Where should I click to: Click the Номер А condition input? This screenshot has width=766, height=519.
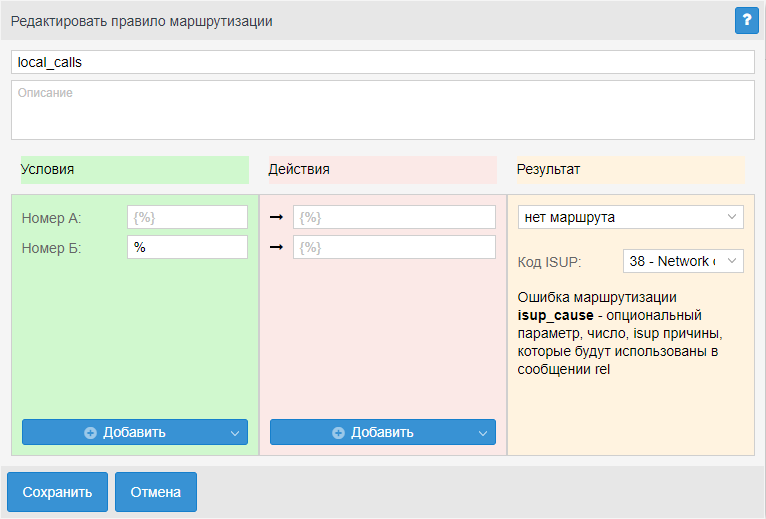click(187, 217)
